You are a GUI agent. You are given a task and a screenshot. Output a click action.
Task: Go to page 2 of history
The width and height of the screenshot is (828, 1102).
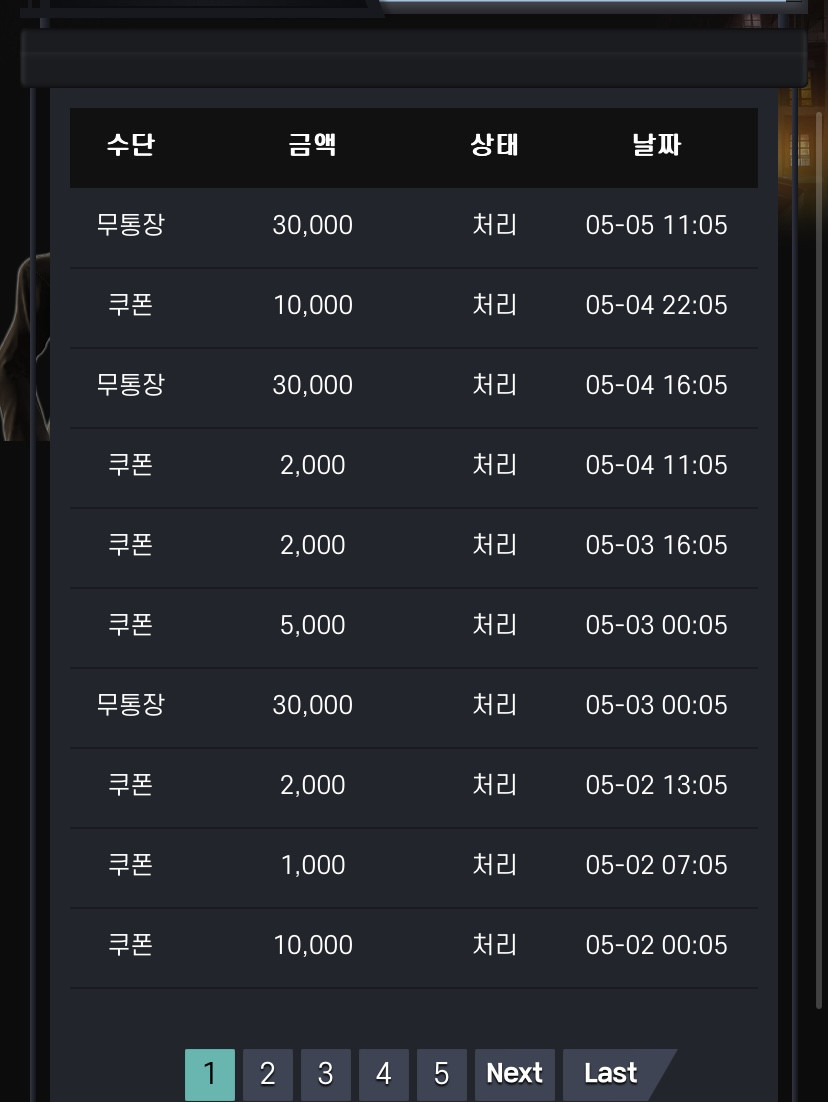[268, 1074]
